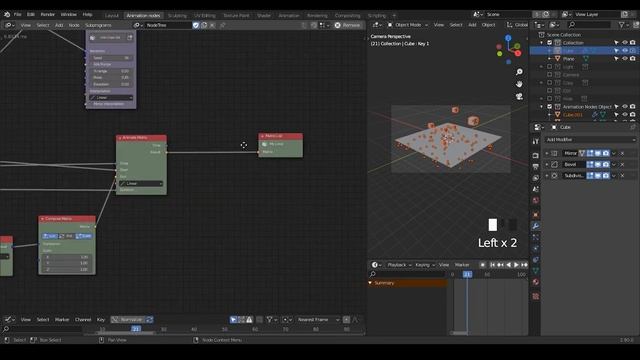
Task: Open the File menu
Action: point(18,14)
